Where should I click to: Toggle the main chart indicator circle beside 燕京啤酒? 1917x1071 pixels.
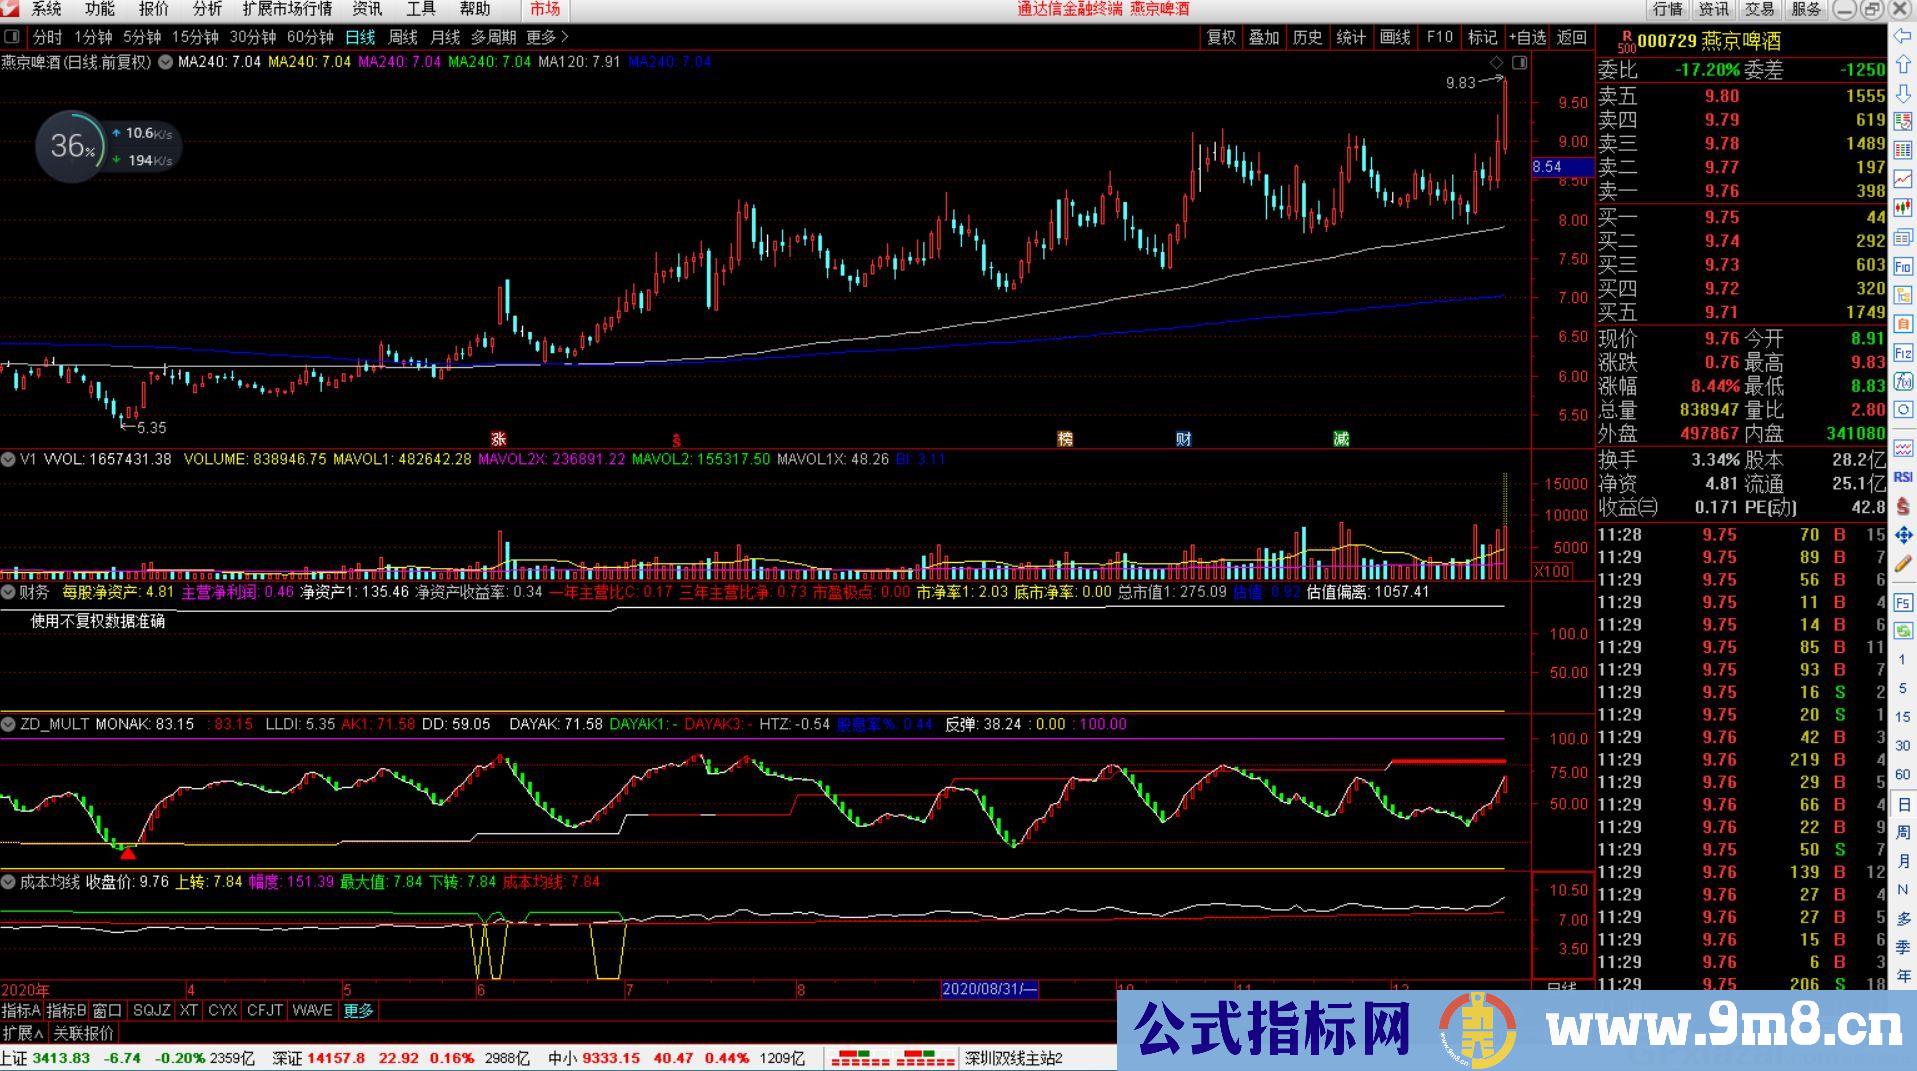point(165,62)
